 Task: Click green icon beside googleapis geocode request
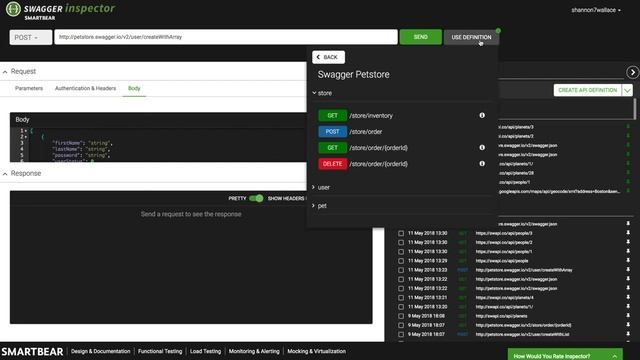point(628,191)
